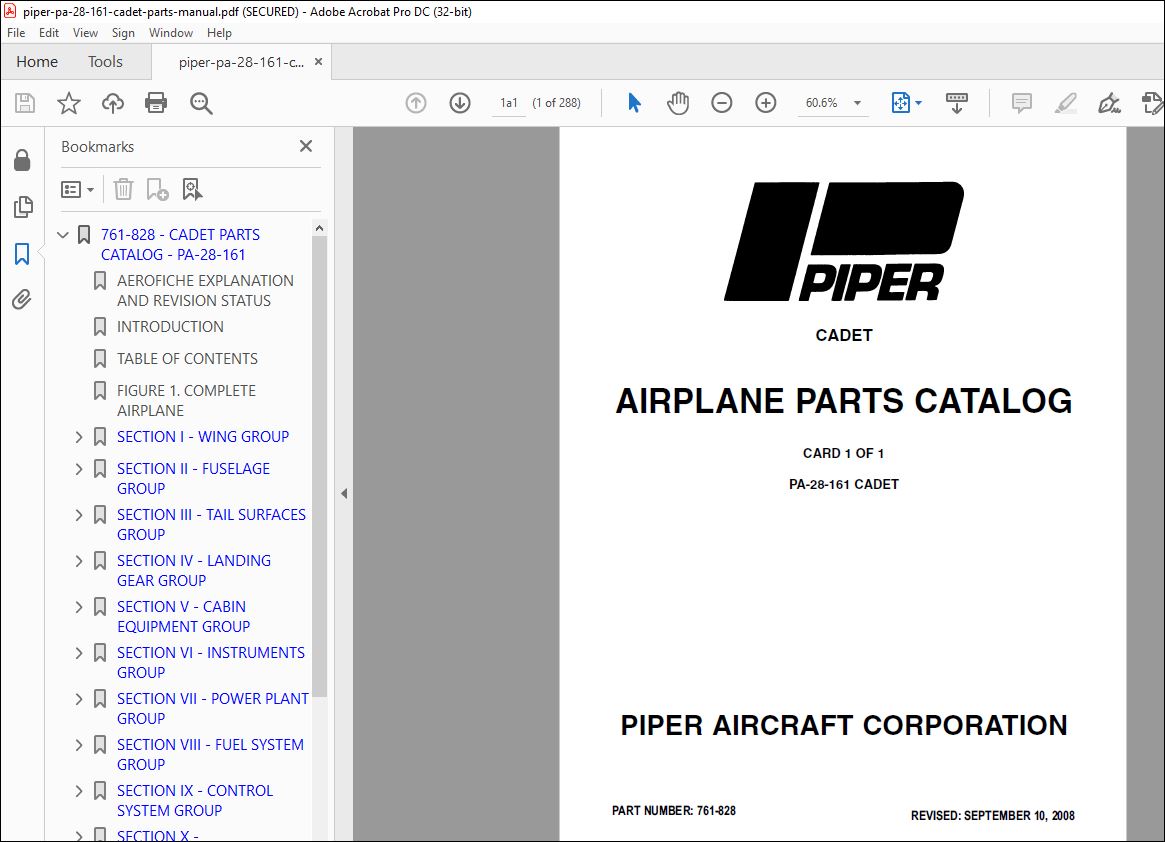
Task: Click the zoom percentage field
Action: 822,103
